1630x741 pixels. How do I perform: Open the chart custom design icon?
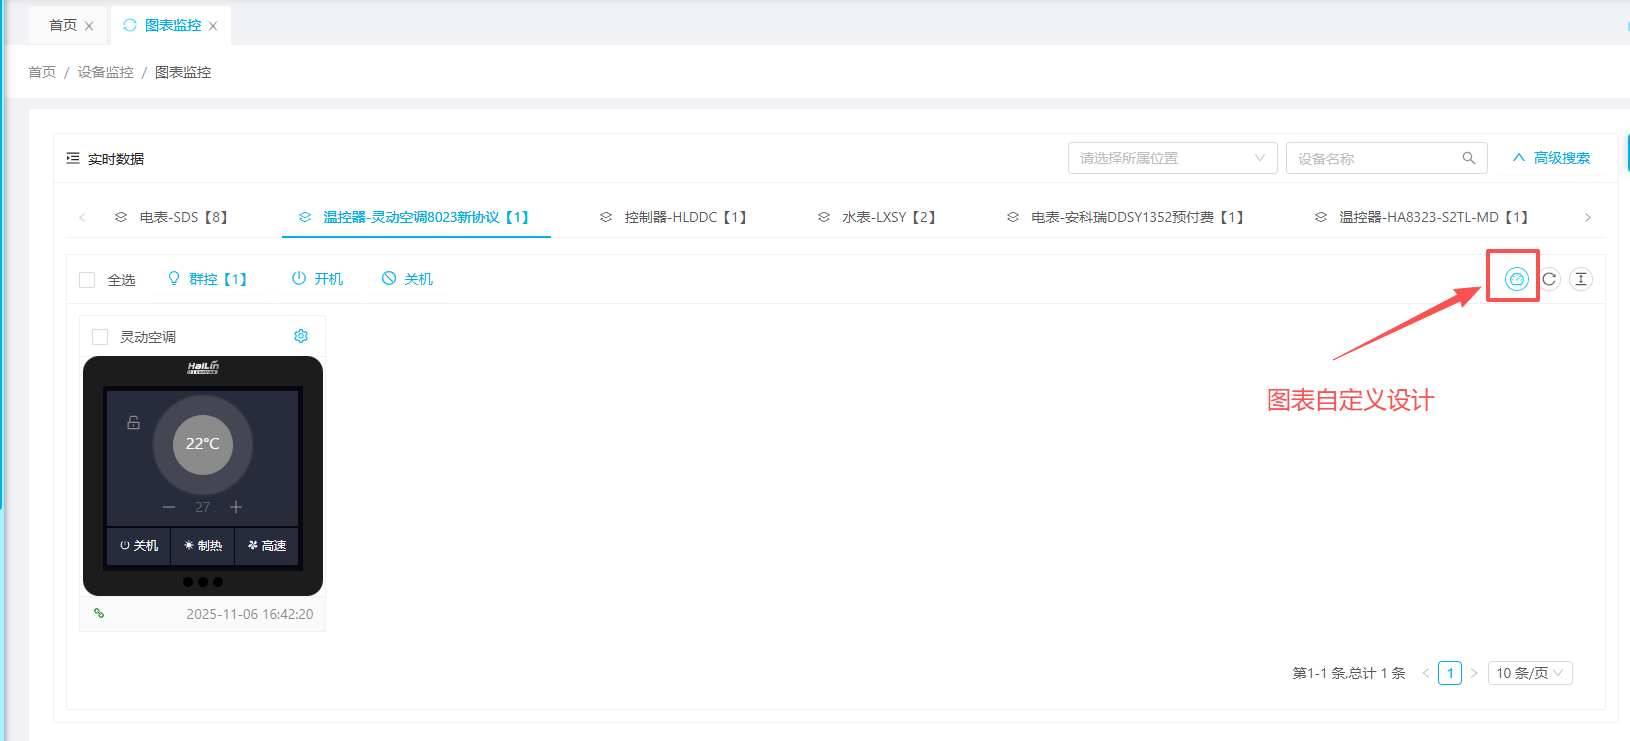click(1516, 279)
